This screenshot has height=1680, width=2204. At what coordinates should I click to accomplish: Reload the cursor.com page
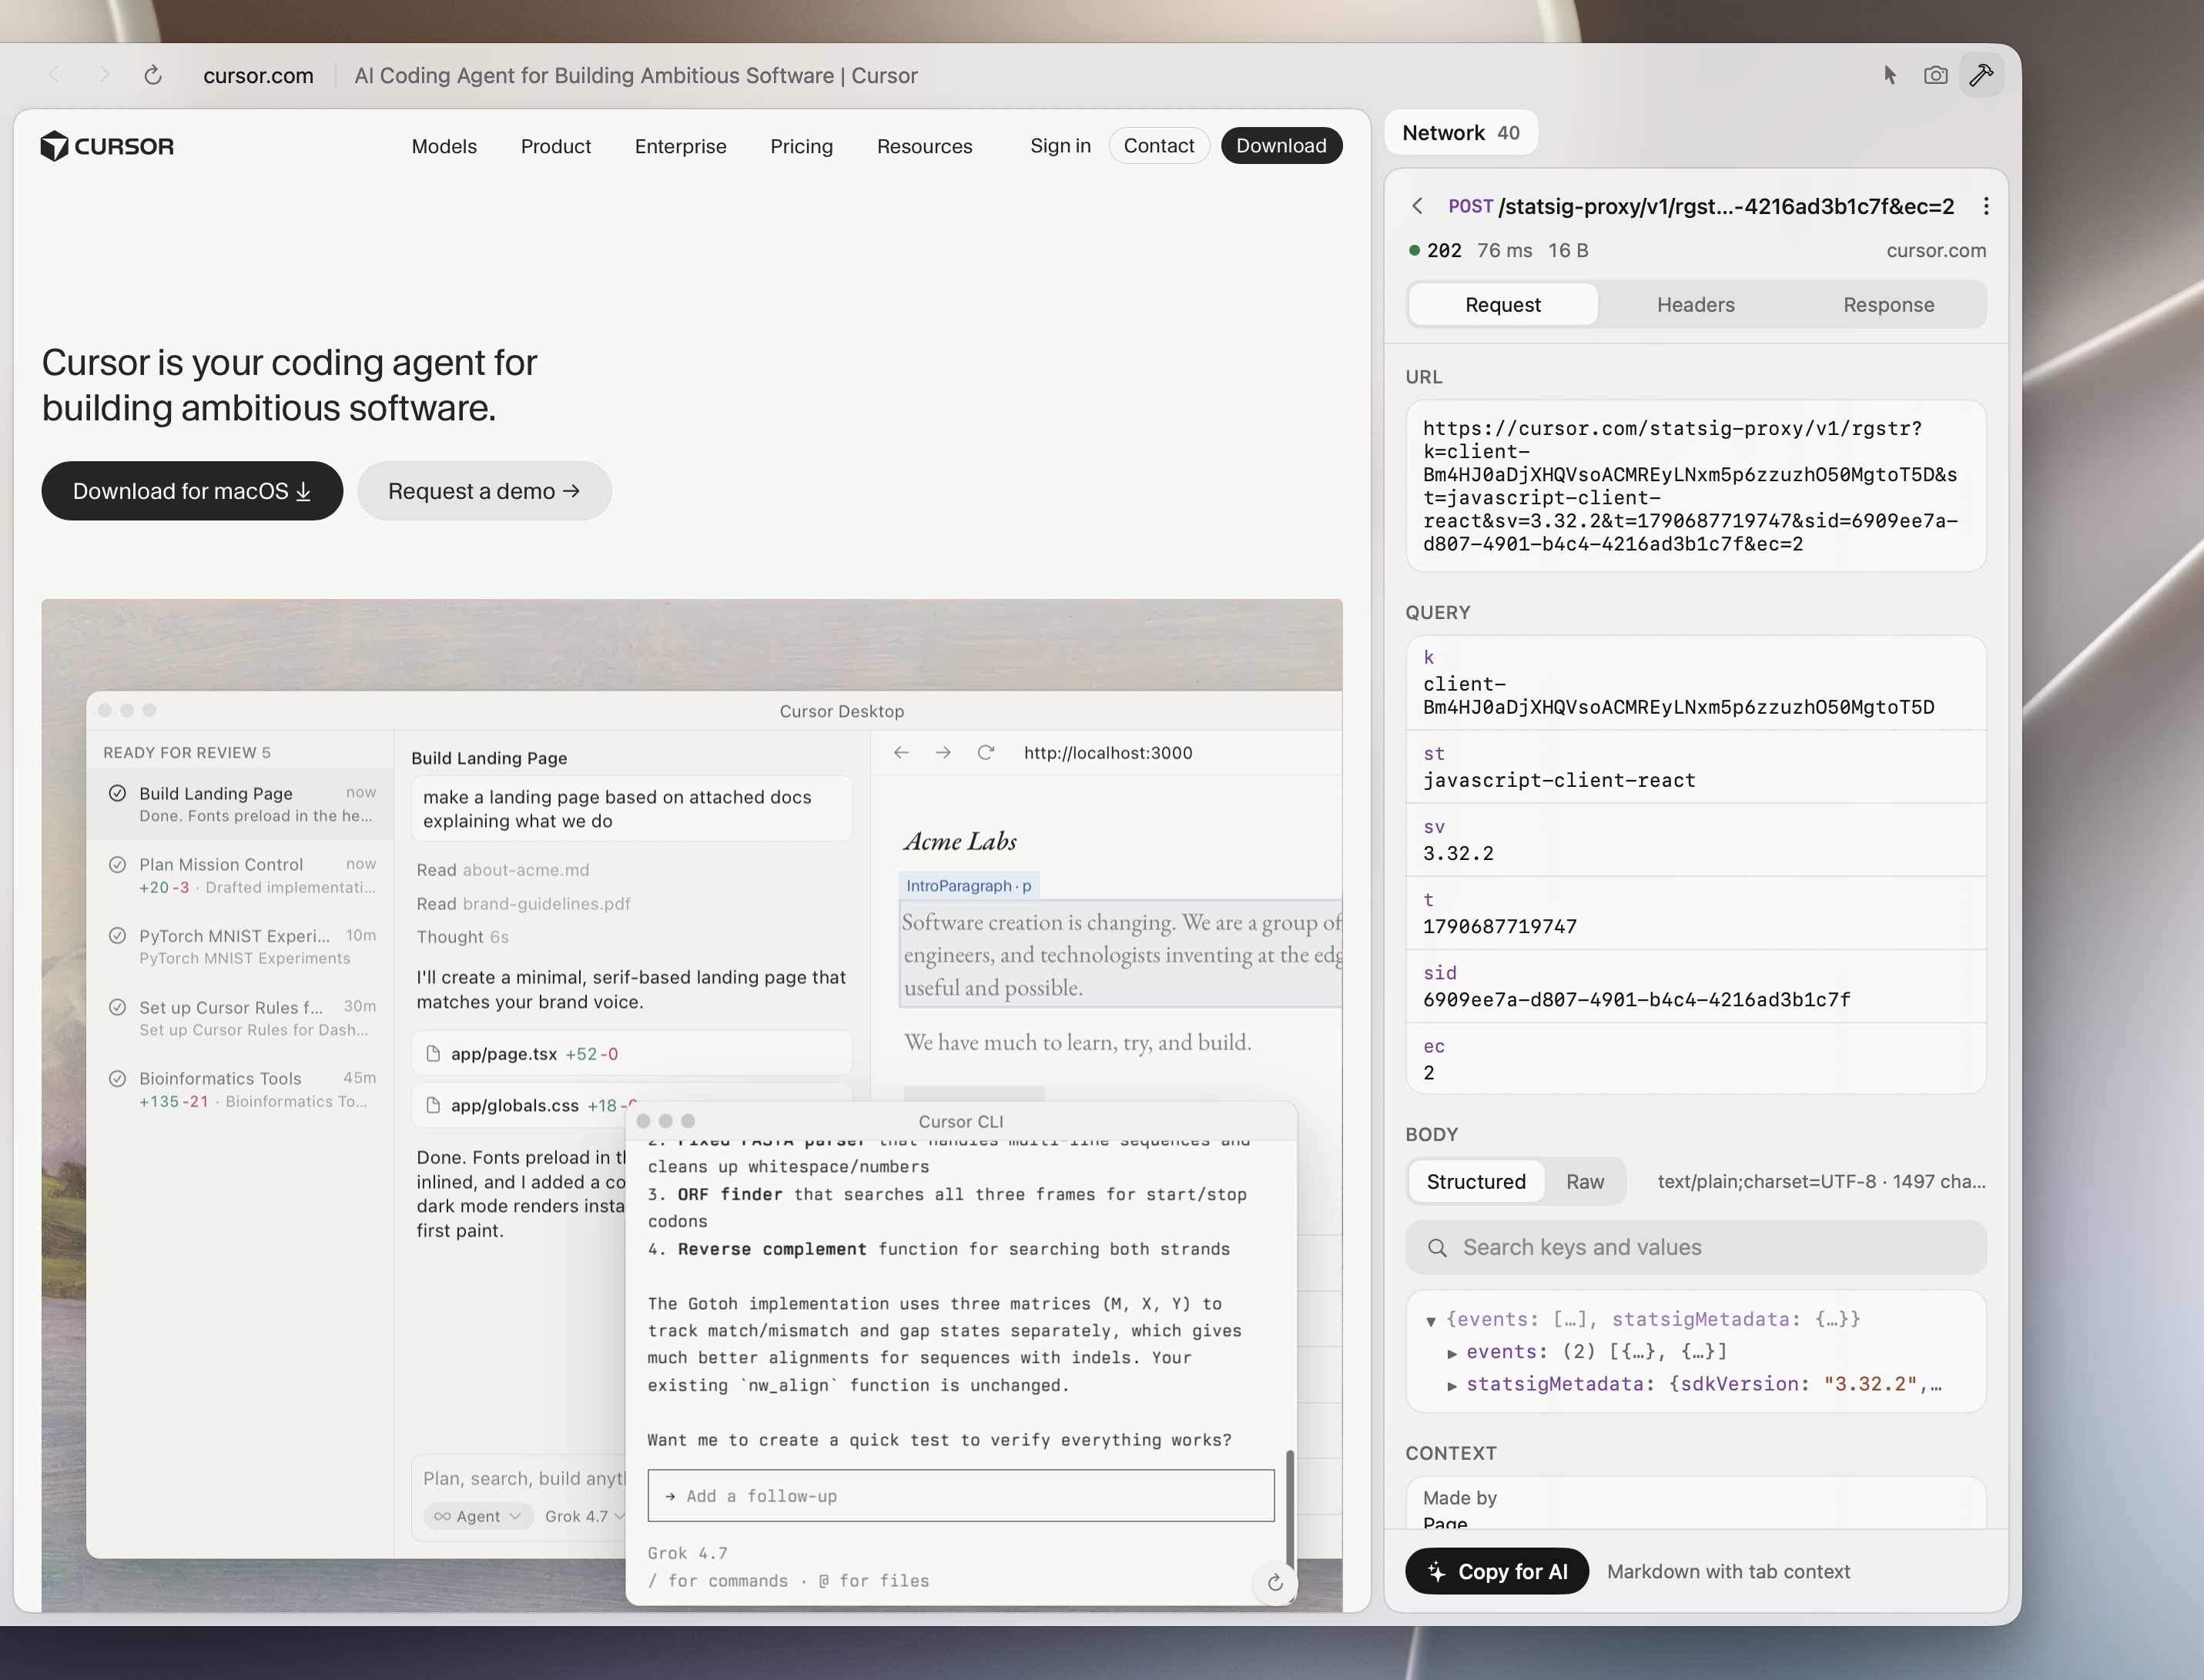pos(153,75)
